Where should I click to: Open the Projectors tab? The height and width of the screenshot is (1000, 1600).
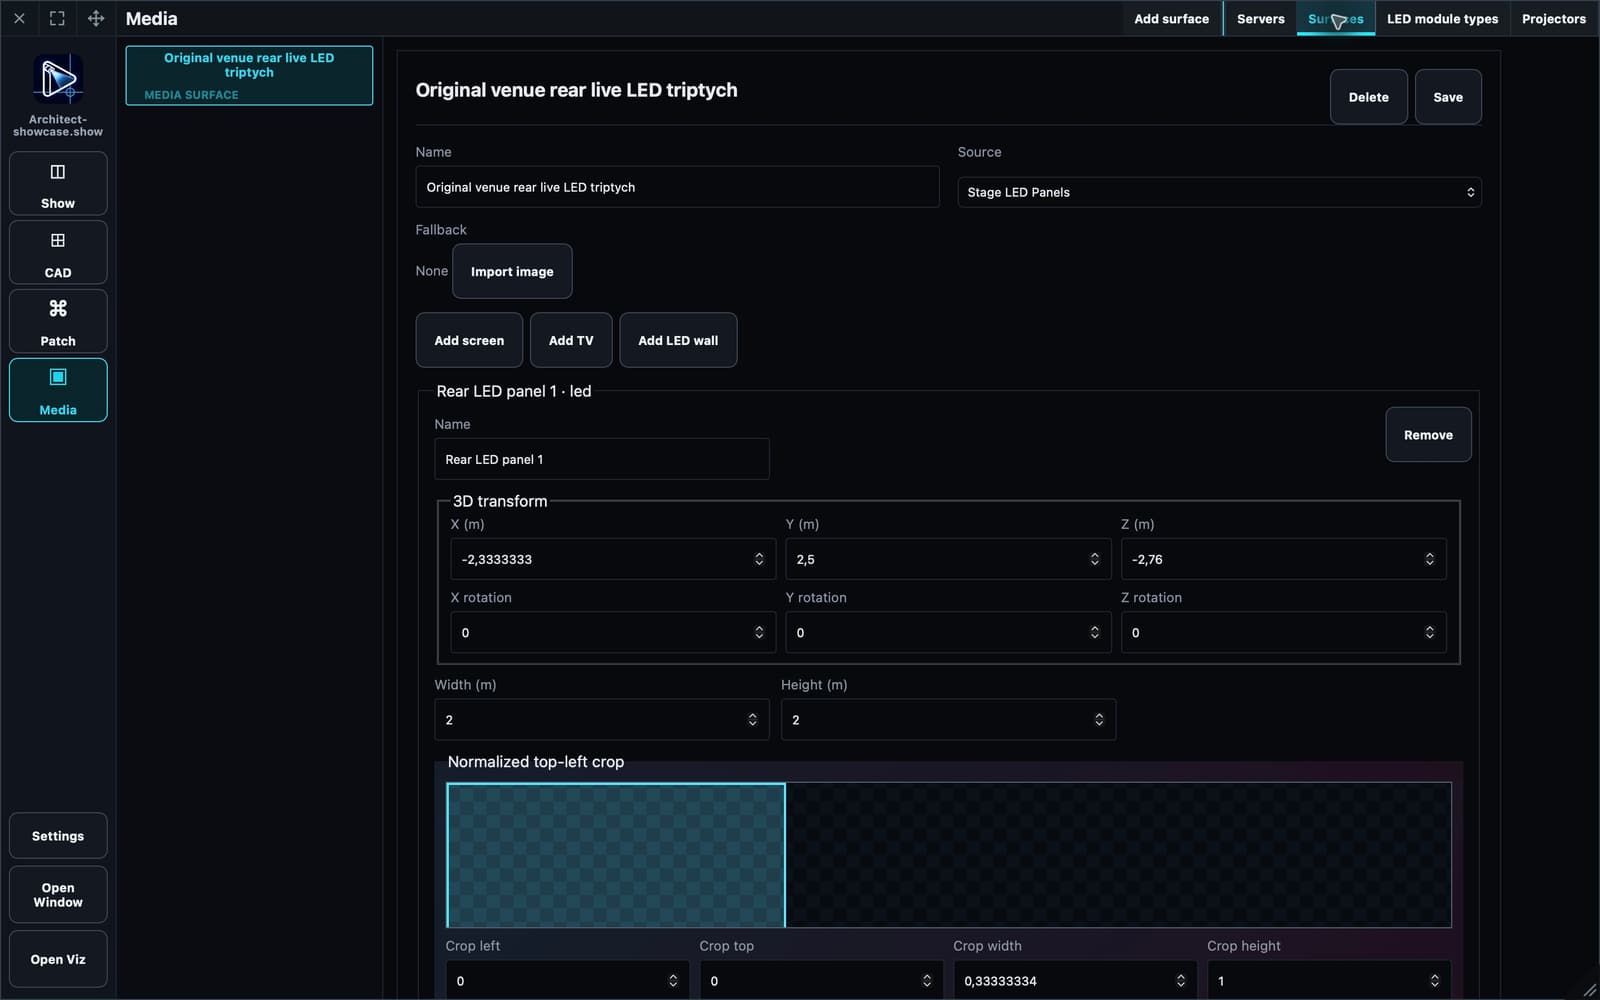(1554, 18)
